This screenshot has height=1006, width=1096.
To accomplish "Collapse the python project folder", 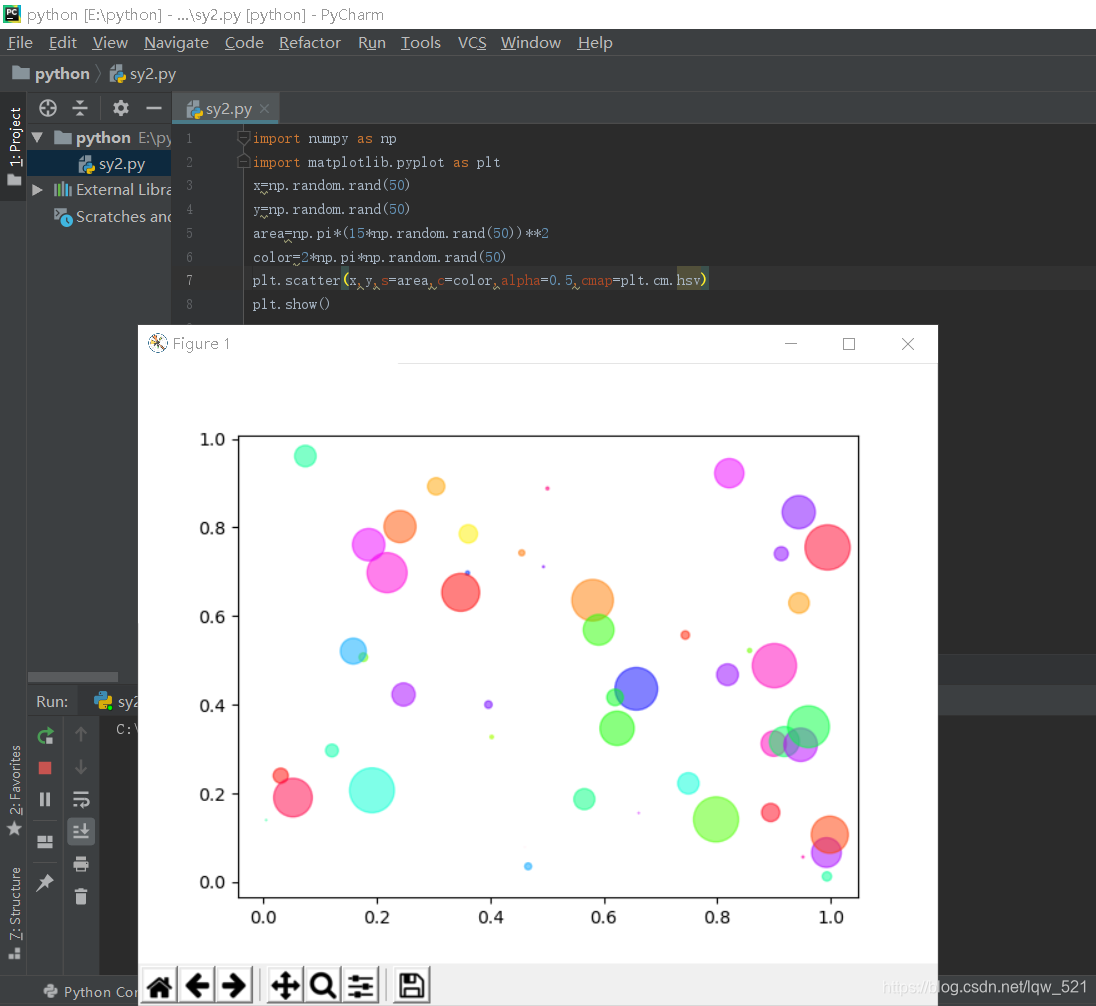I will pyautogui.click(x=38, y=137).
